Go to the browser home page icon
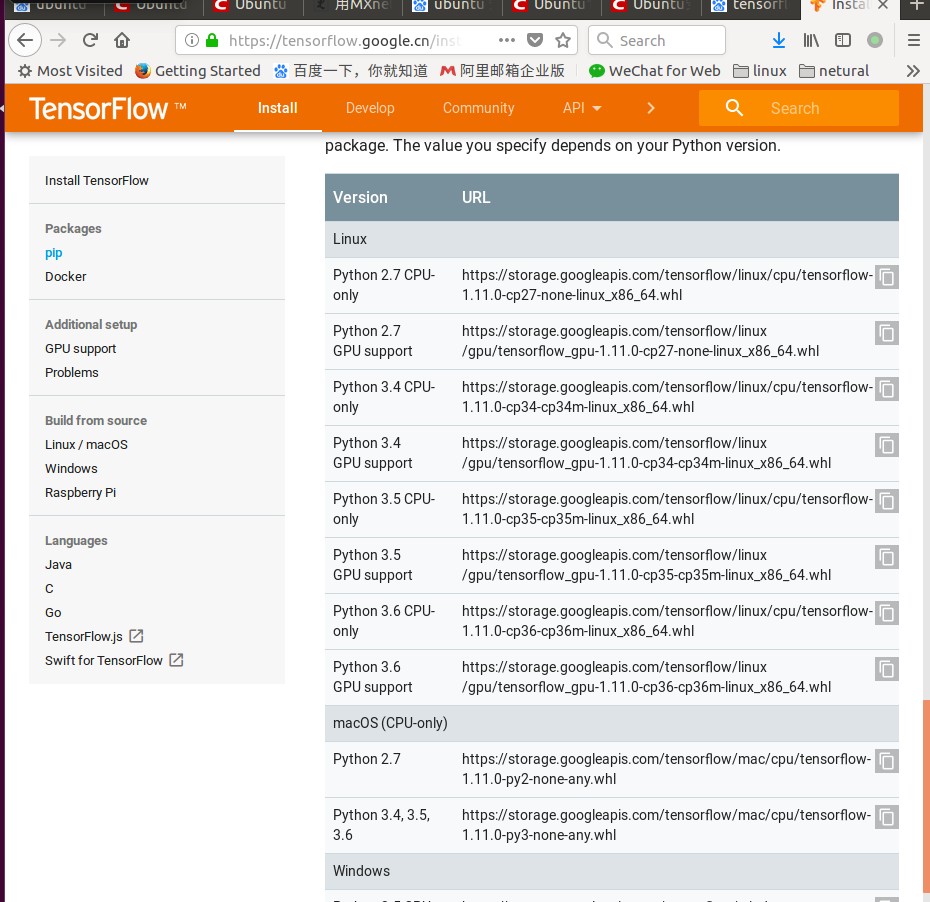930x902 pixels. pos(122,40)
